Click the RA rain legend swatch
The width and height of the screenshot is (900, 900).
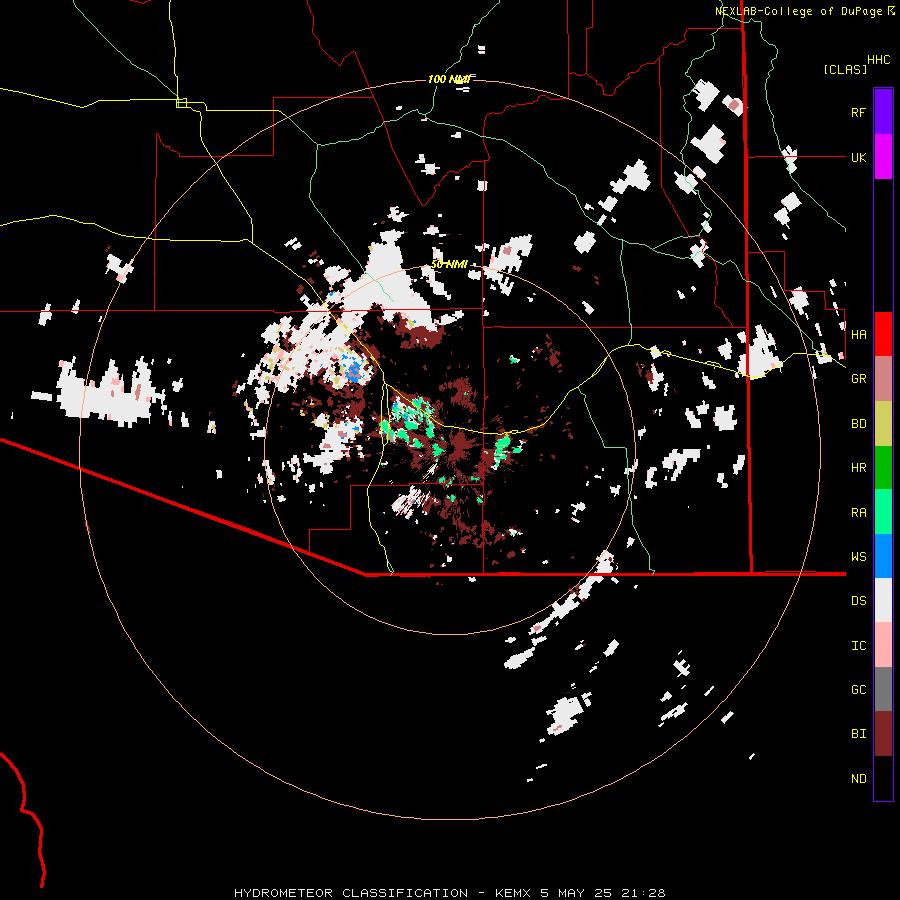pos(883,511)
